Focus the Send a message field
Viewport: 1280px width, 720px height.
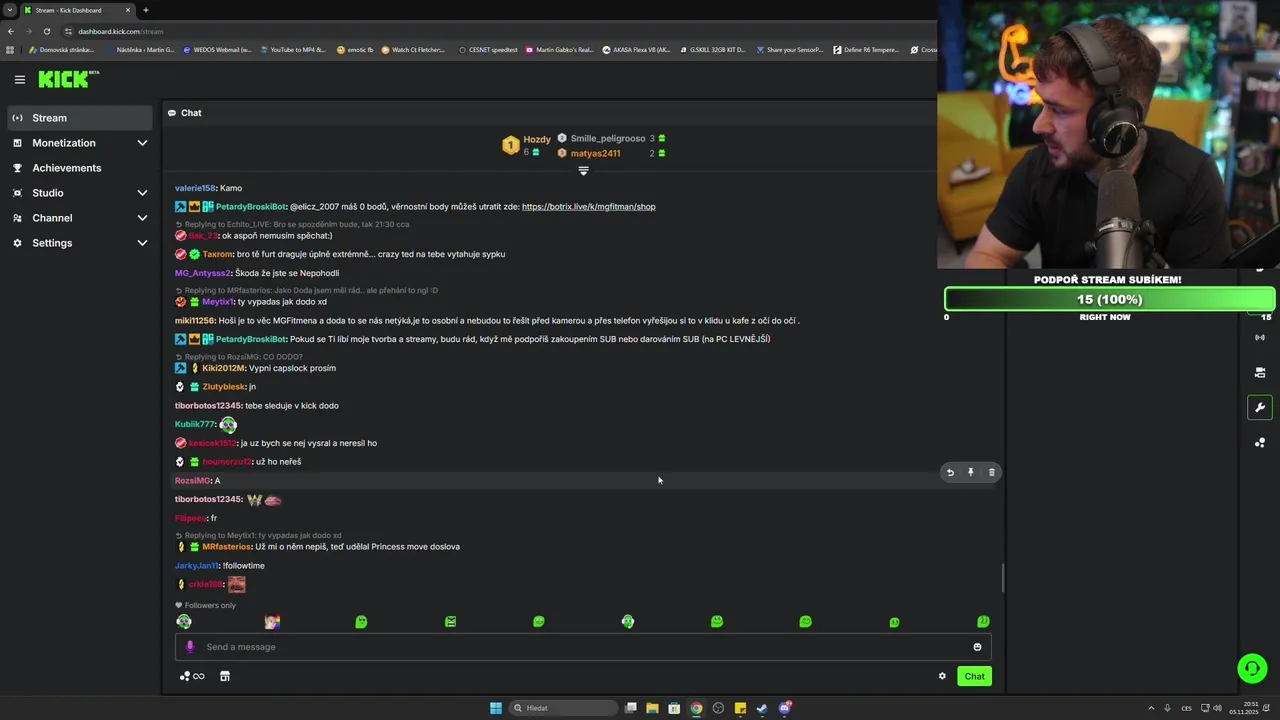[x=583, y=647]
